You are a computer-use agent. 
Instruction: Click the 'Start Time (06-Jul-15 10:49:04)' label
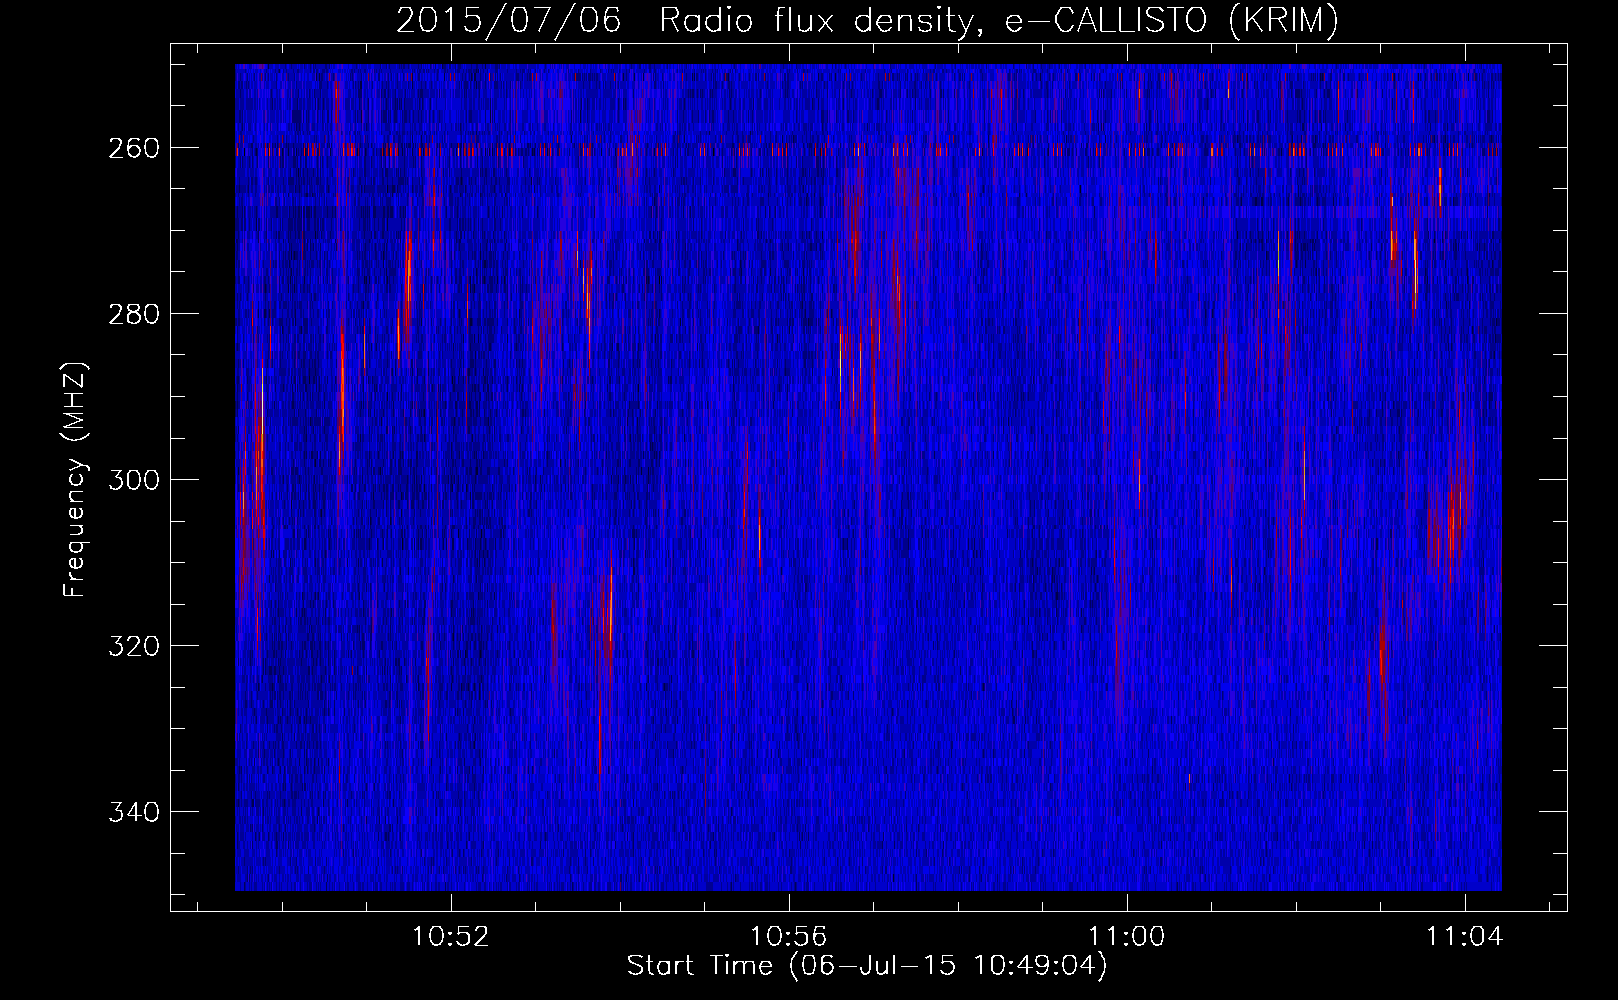867,966
